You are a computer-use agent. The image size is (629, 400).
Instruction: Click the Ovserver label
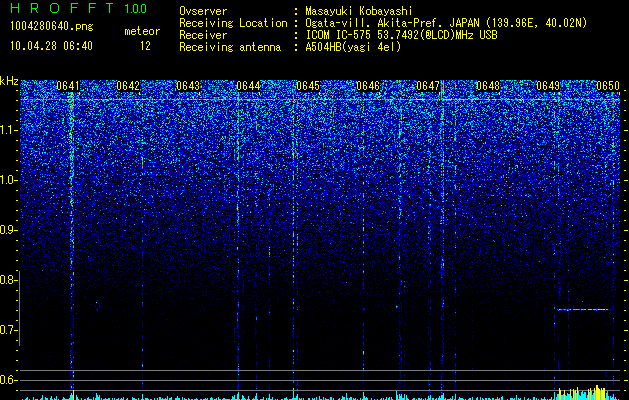(x=203, y=11)
